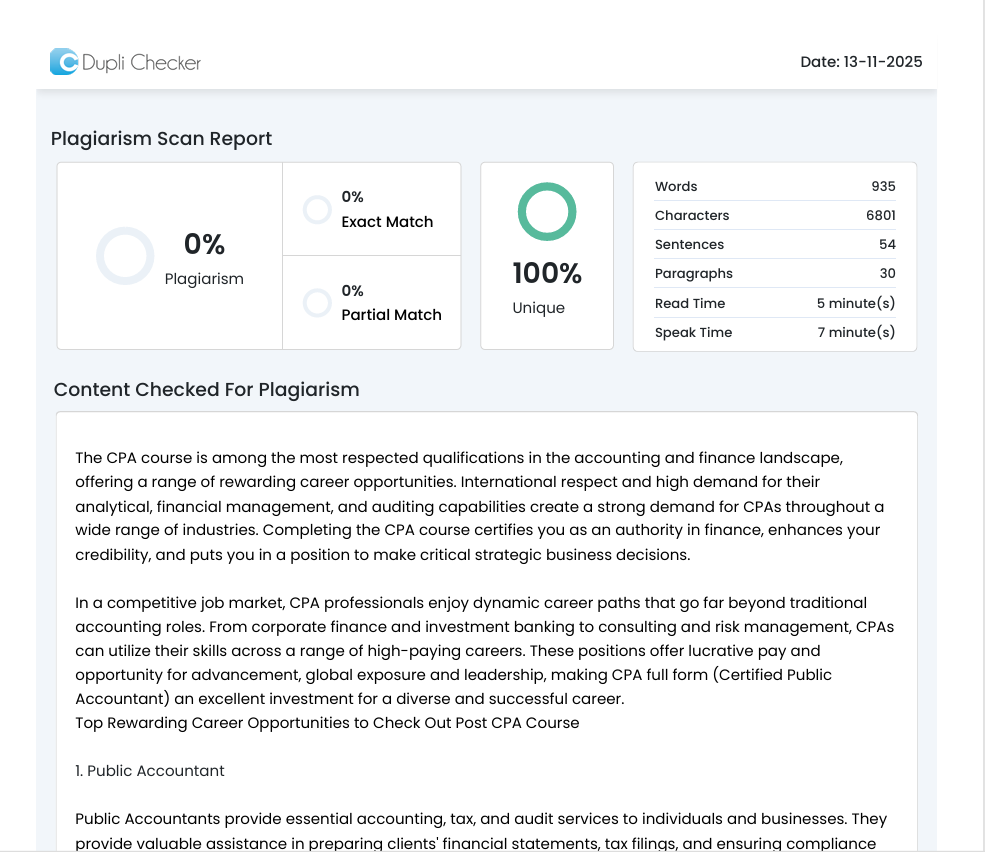Viewport: 985px width, 852px height.
Task: Select the Plagiarism Scan Report heading
Action: point(161,139)
